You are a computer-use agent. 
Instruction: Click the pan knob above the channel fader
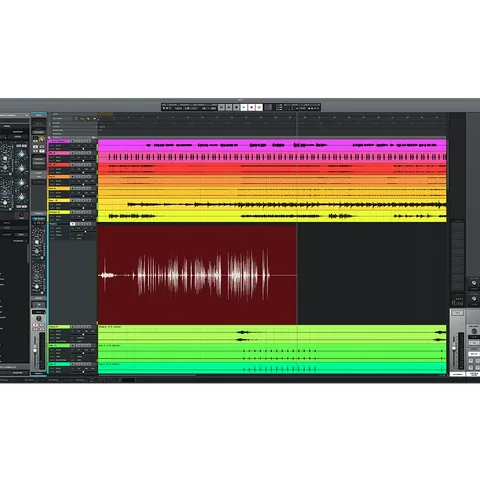[x=39, y=319]
